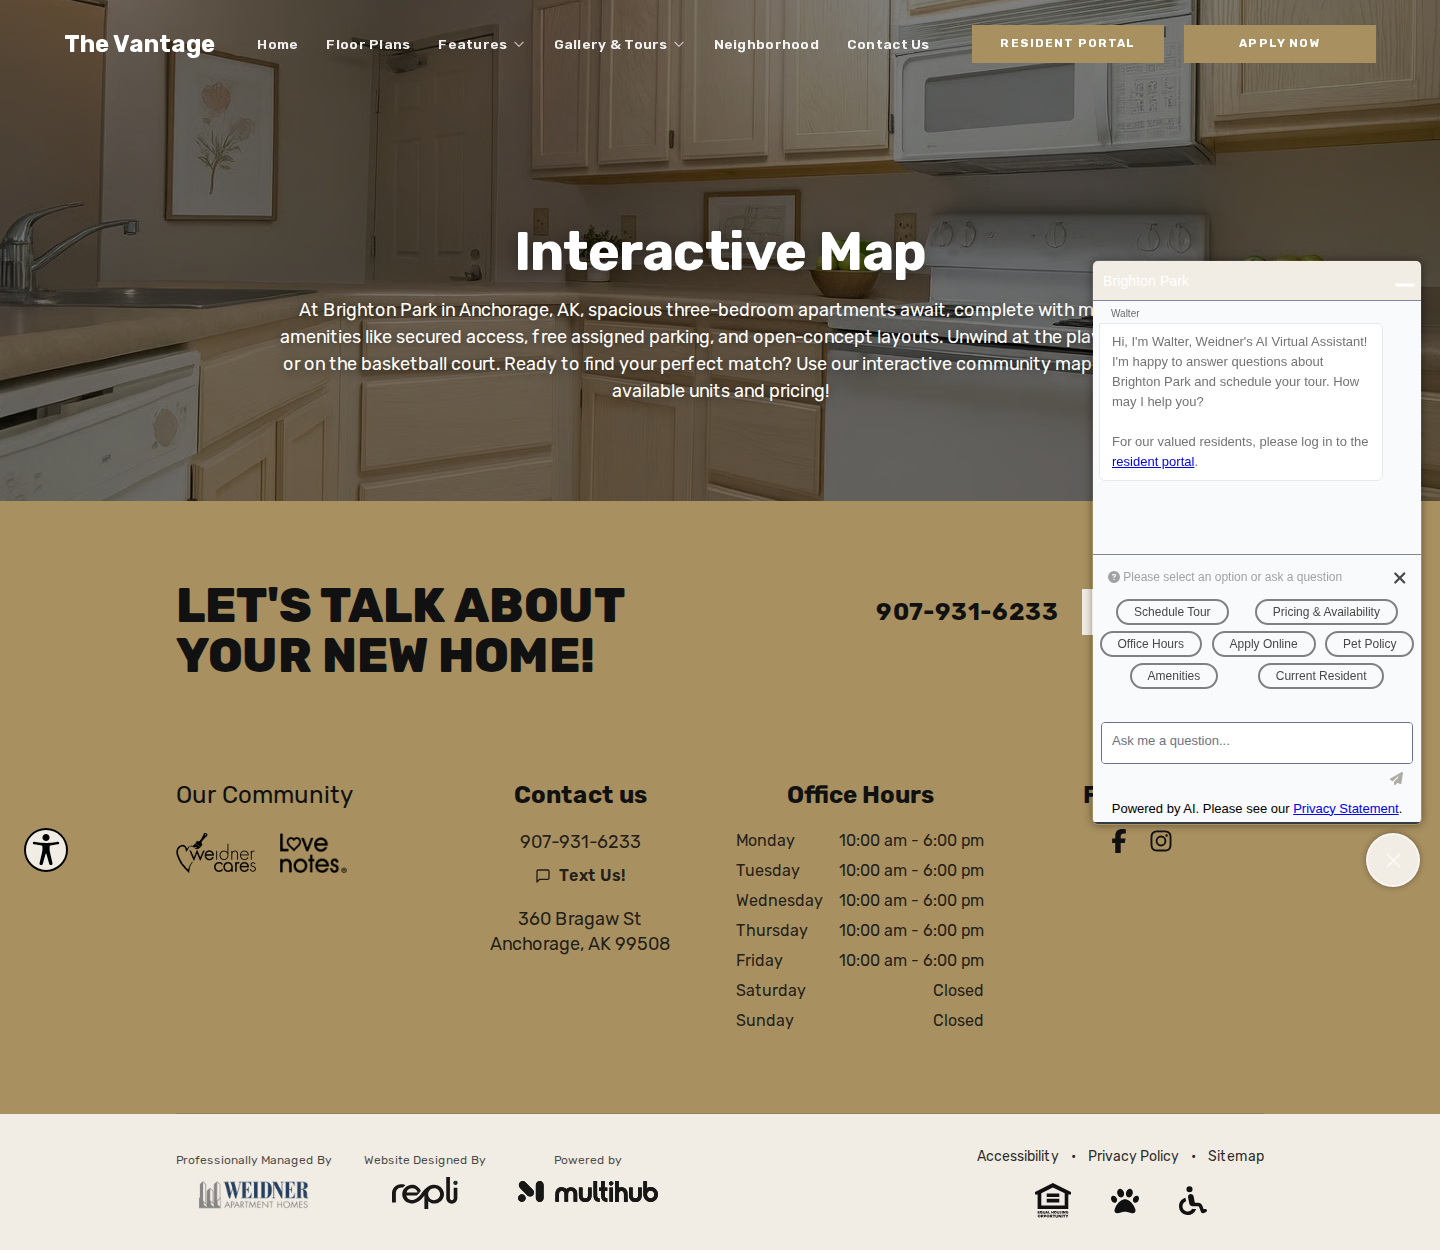Open the Resident Portal button

[1067, 44]
